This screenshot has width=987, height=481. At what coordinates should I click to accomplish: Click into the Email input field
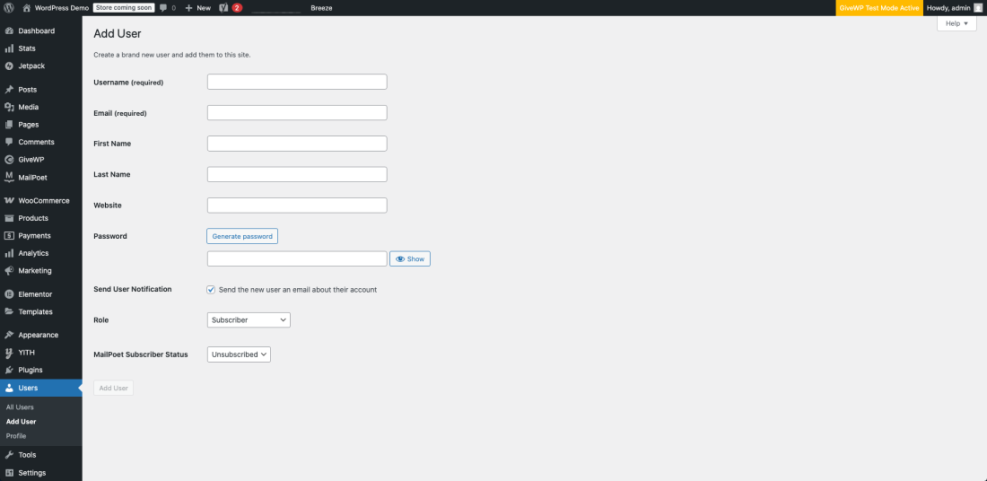tap(297, 113)
